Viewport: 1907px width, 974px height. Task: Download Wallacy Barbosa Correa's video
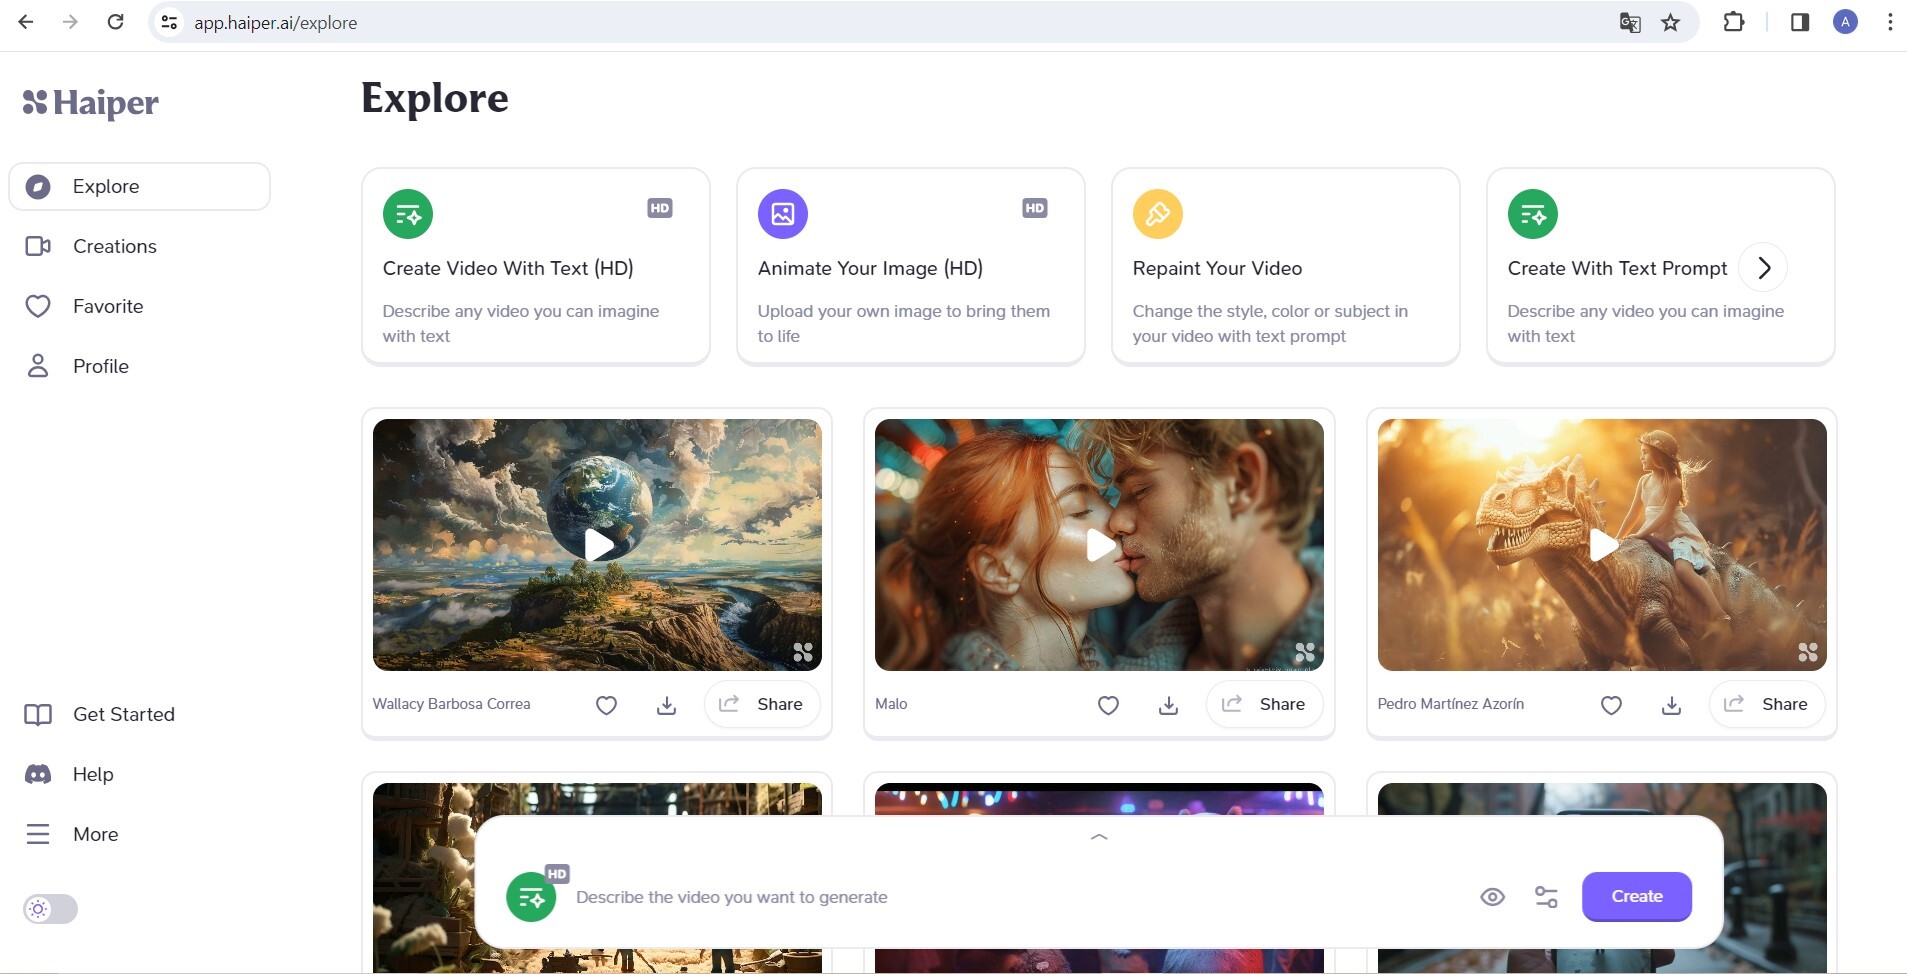(x=667, y=705)
